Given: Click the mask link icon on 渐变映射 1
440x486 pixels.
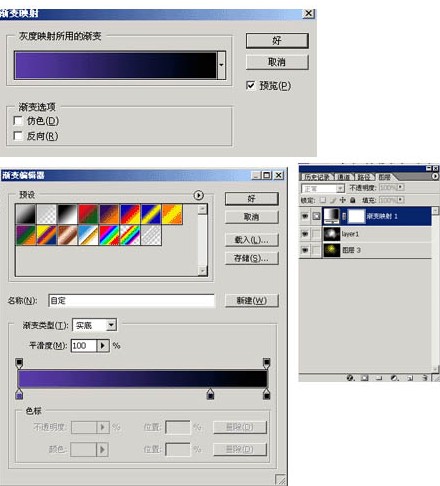Looking at the screenshot, I should pos(344,216).
